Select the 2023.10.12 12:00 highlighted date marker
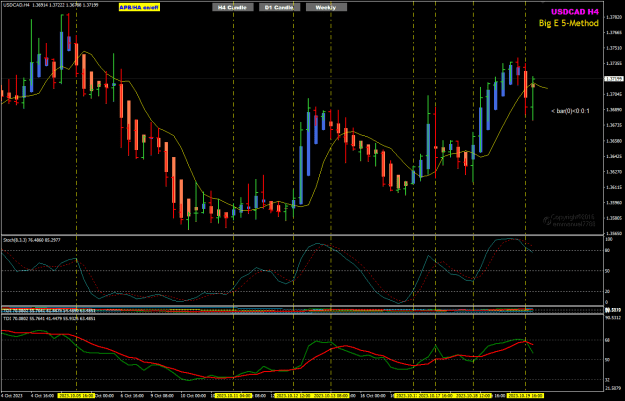This screenshot has height=401, width=625. 294,396
